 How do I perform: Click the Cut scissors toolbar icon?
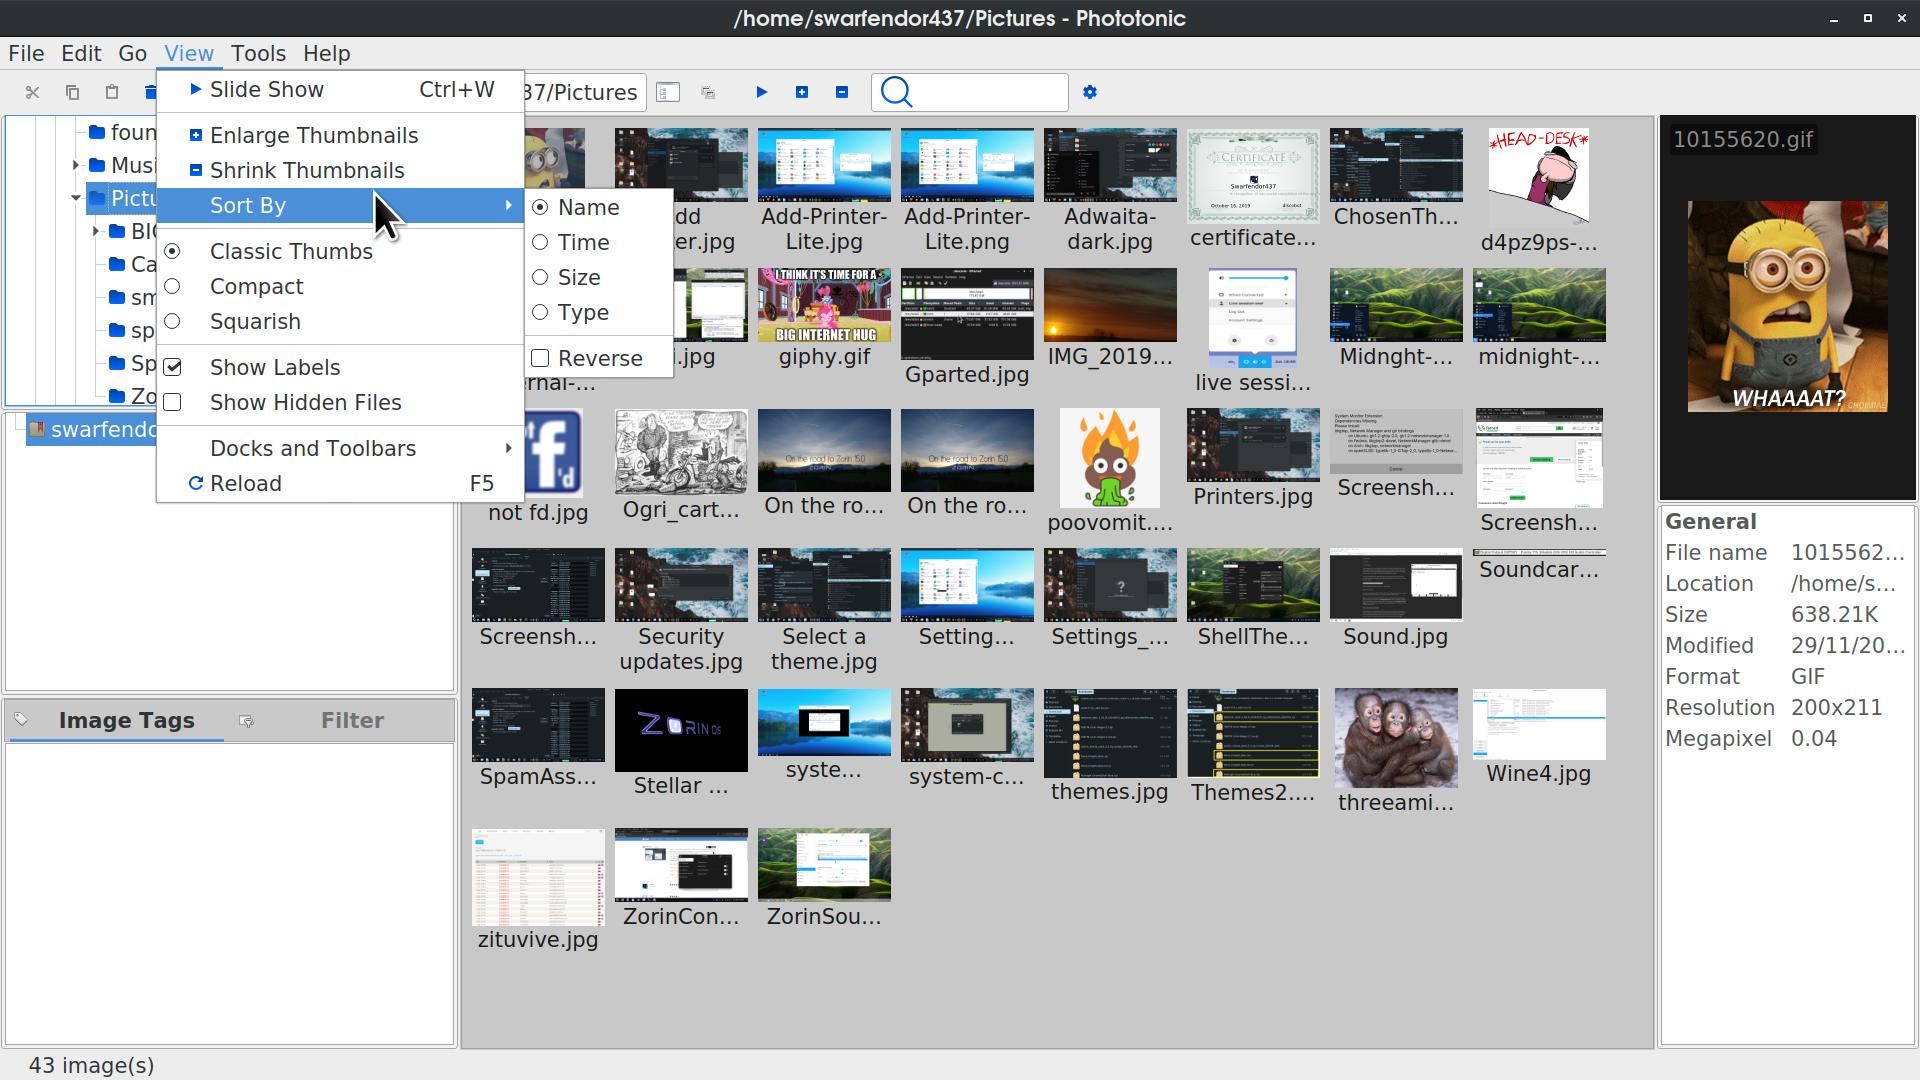tap(32, 92)
